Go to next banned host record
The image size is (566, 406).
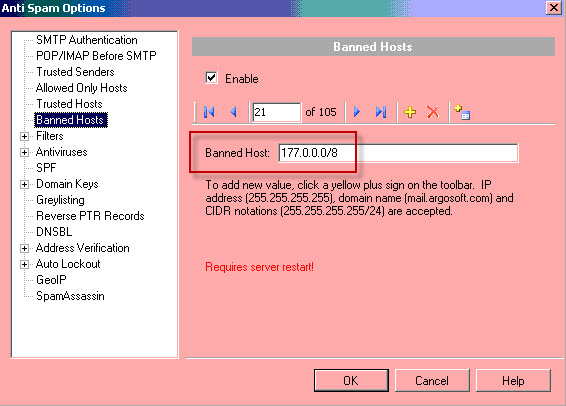click(x=357, y=112)
